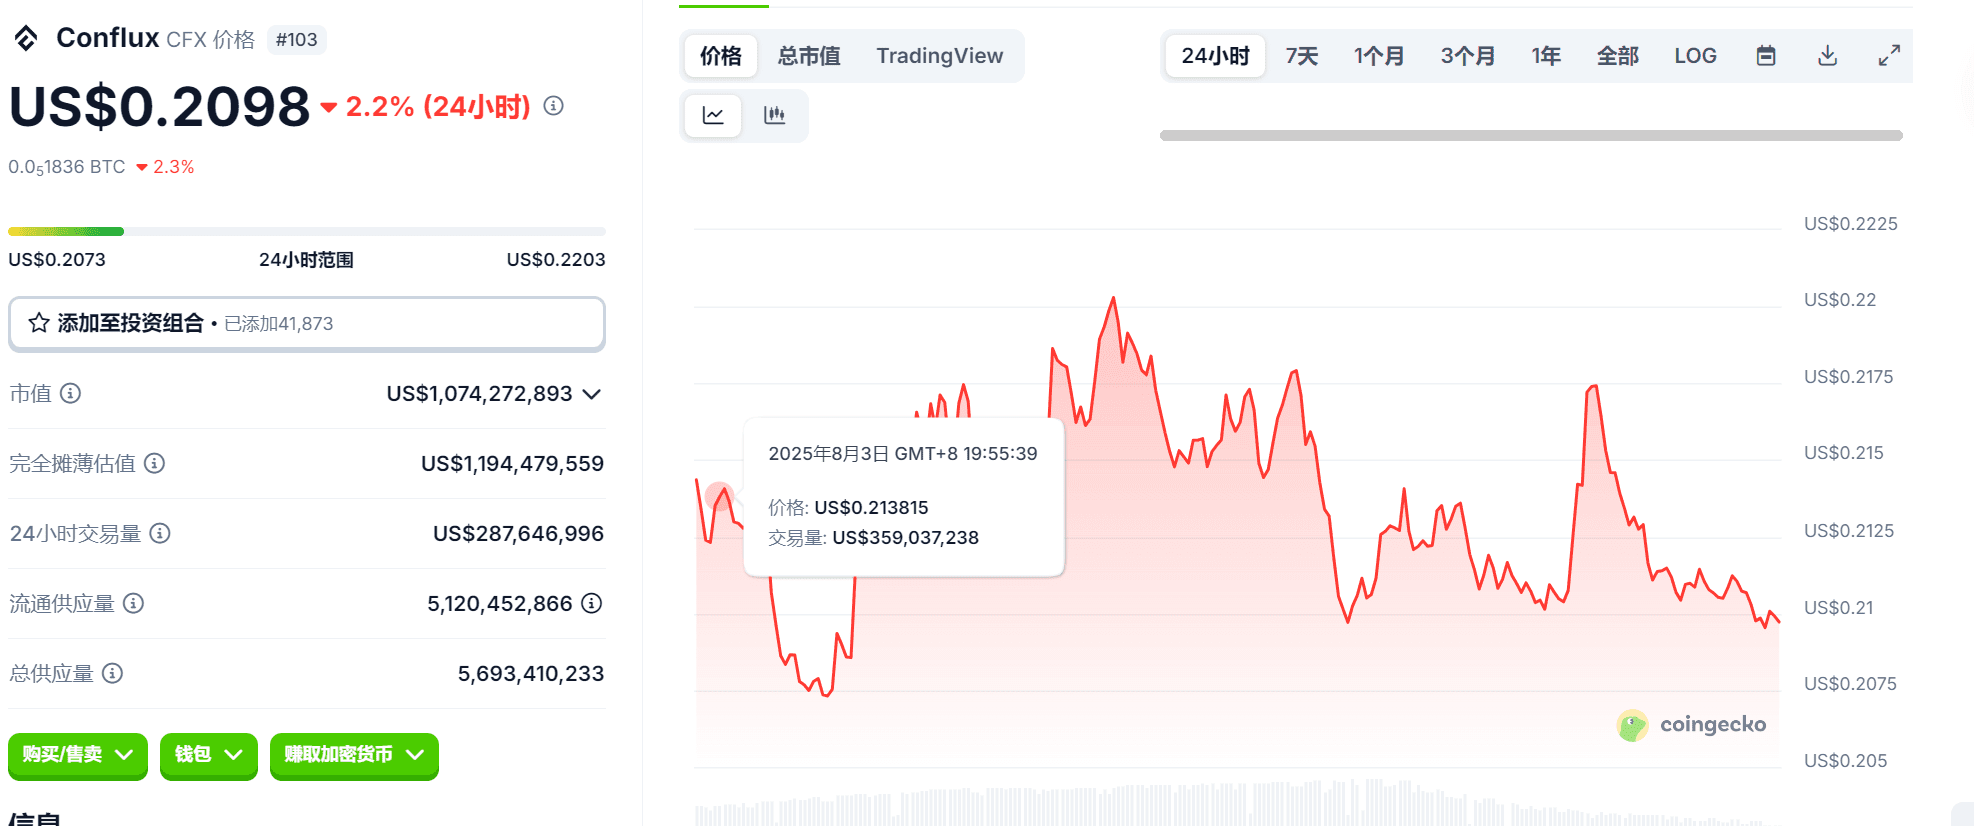Click 5,693,410,233 total supply value
The image size is (1974, 826).
[531, 674]
